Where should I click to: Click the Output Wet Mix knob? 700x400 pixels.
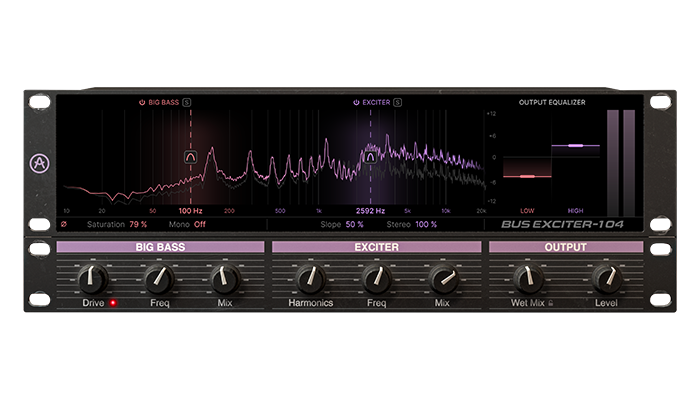(528, 278)
